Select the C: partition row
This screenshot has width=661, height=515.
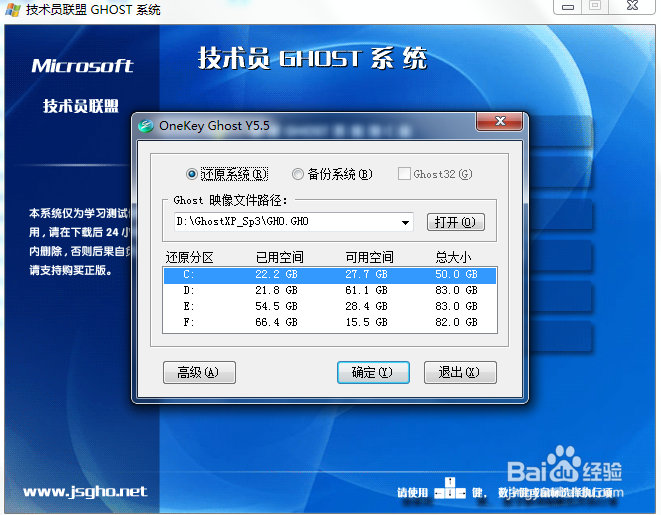pyautogui.click(x=330, y=275)
